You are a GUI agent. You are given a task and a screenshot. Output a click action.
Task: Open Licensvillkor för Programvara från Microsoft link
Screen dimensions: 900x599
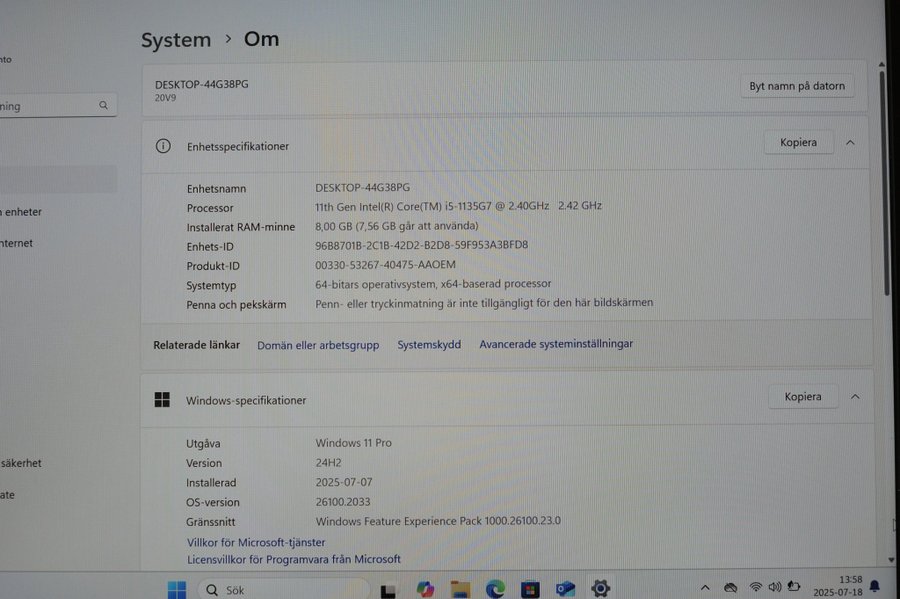pos(294,559)
